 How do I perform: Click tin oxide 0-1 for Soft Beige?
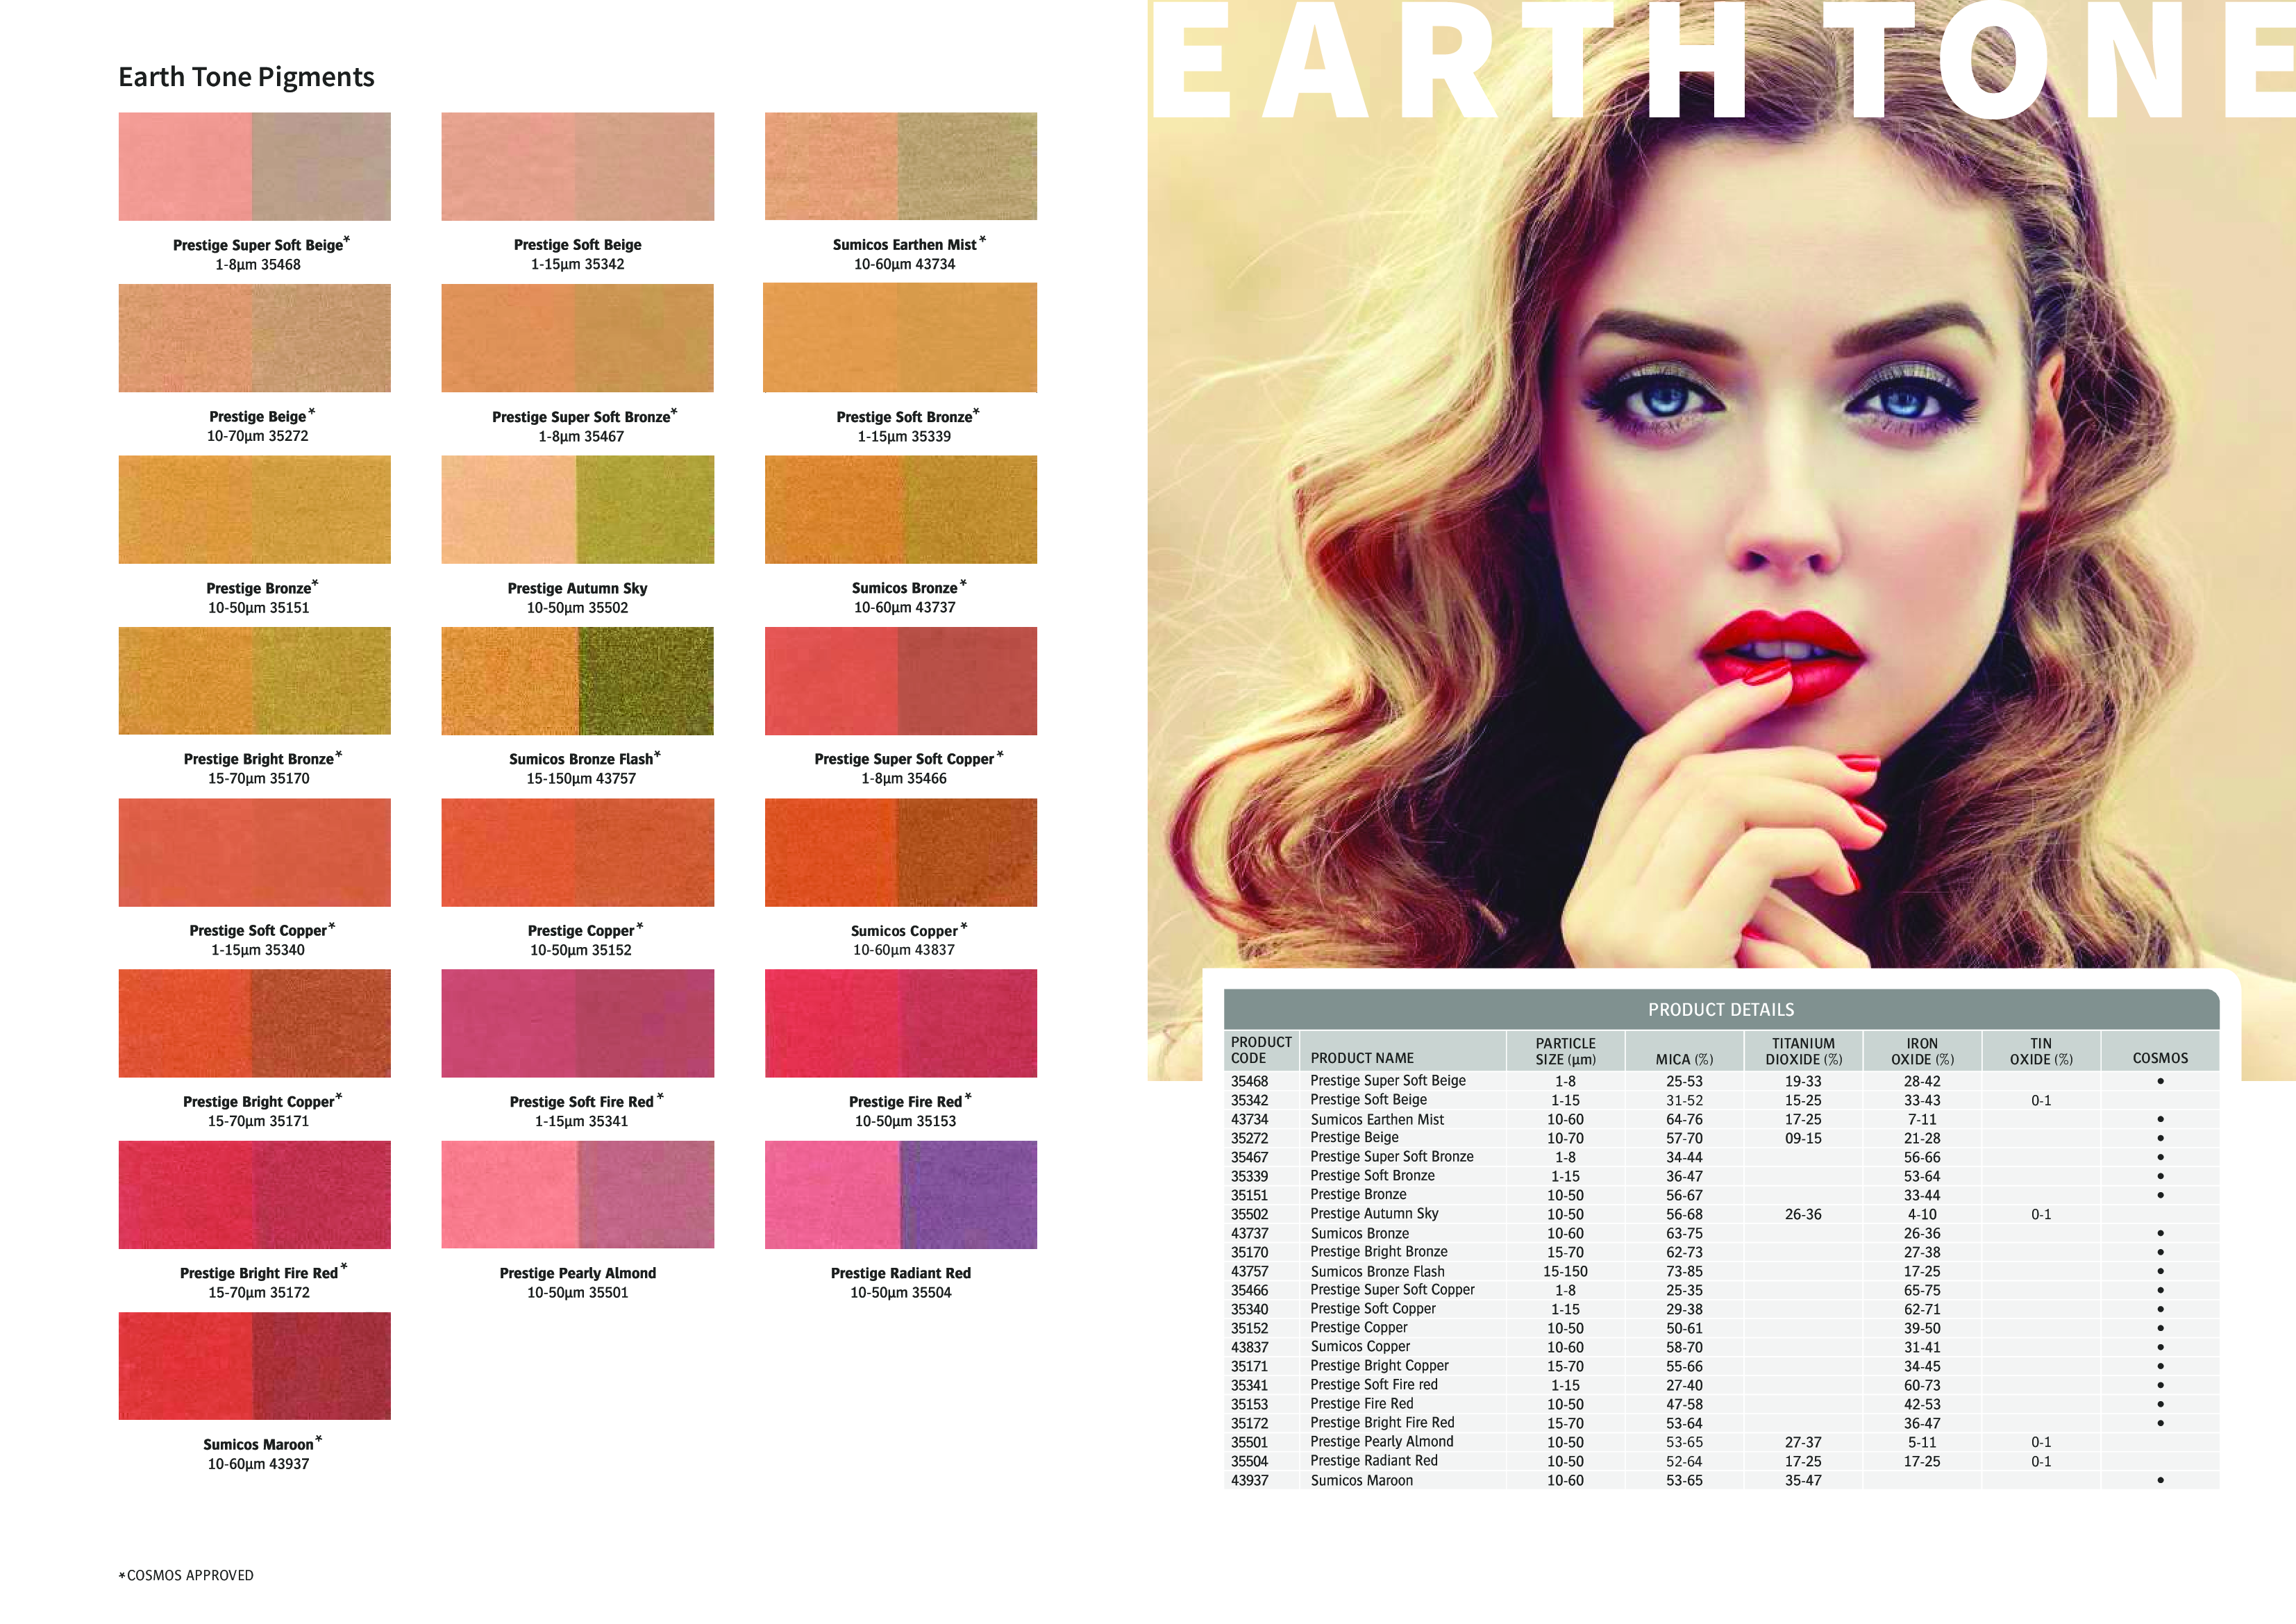(2041, 1100)
